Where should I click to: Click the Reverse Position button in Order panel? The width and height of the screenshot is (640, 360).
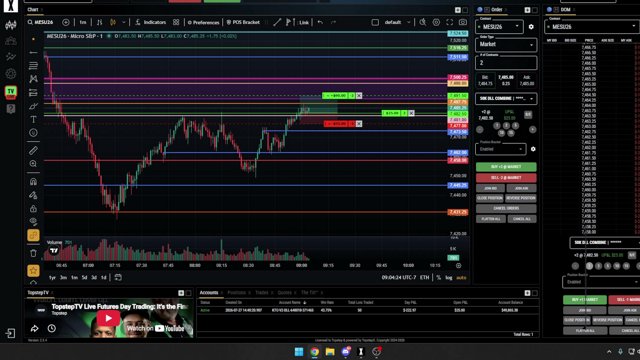[x=521, y=198]
